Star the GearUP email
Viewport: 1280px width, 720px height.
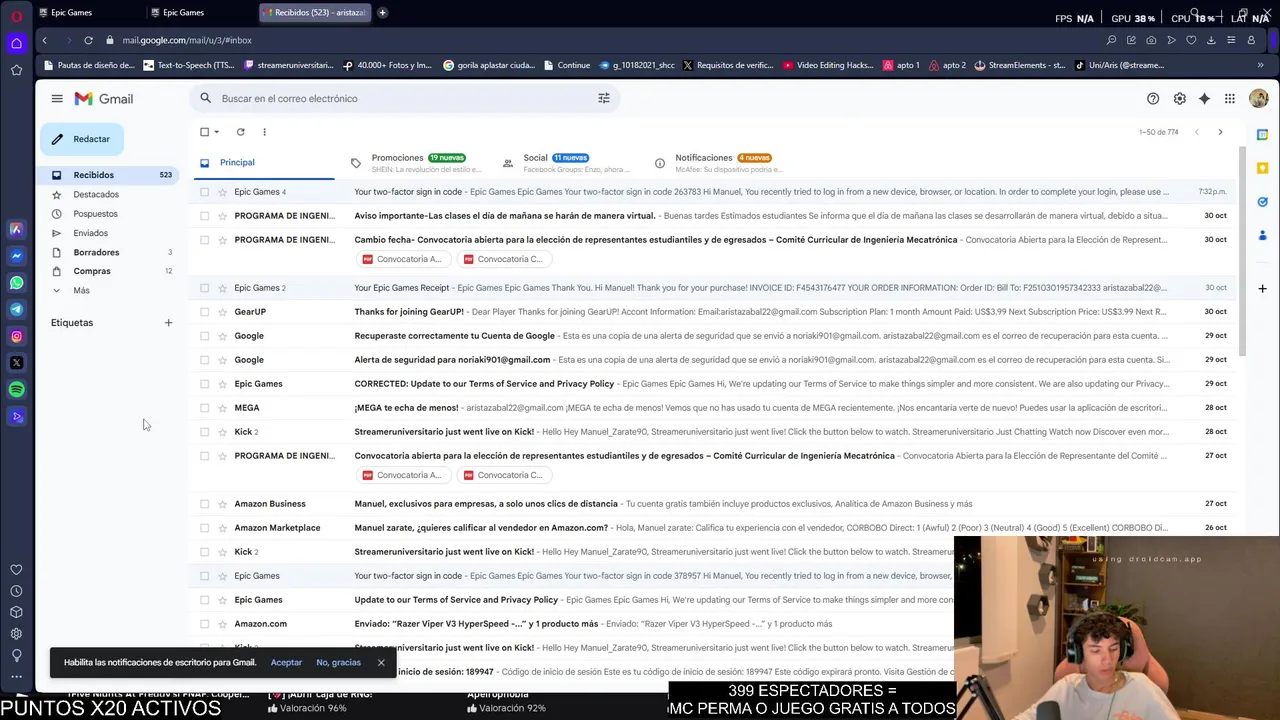(223, 312)
